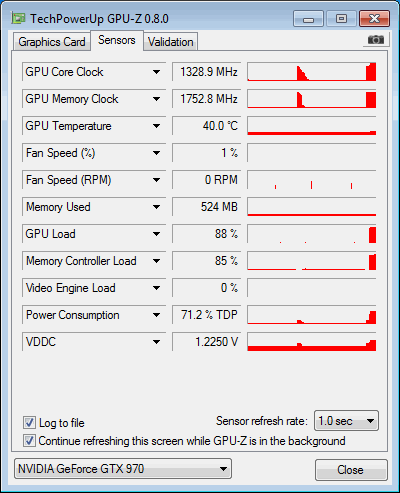Open the Sensor refresh rate combo box
This screenshot has width=400, height=493.
point(346,421)
